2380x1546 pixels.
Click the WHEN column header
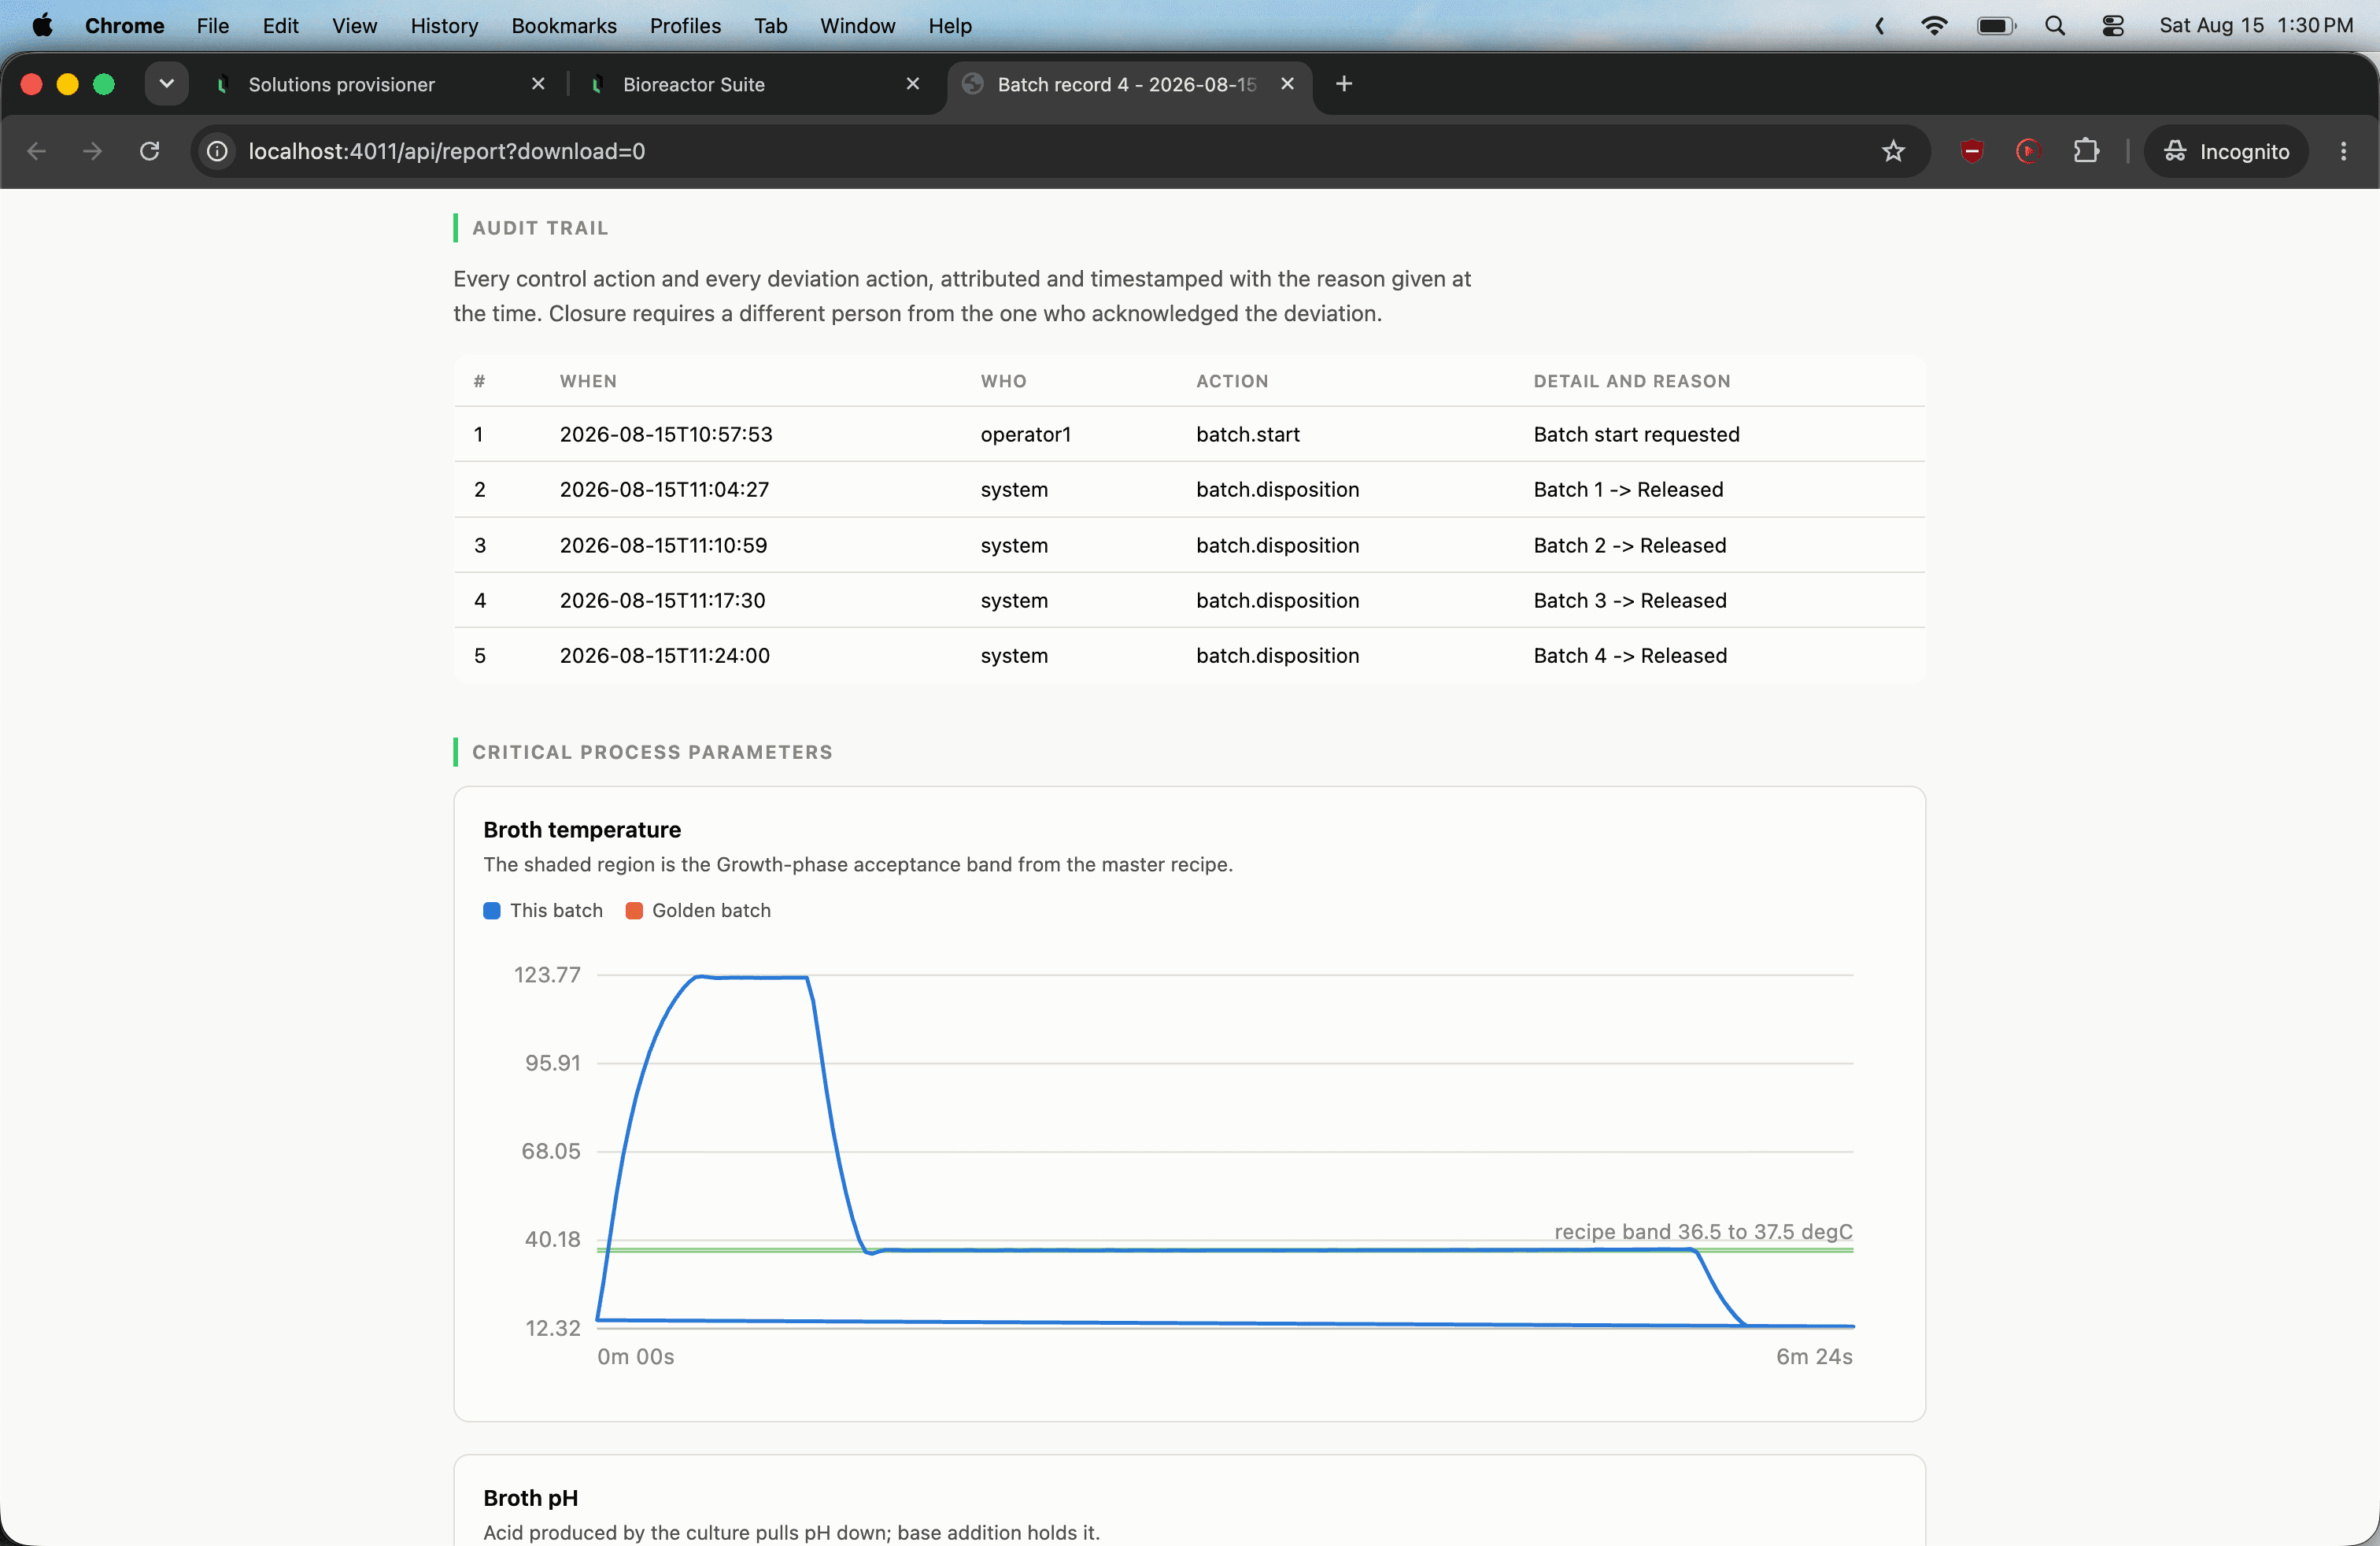(588, 381)
